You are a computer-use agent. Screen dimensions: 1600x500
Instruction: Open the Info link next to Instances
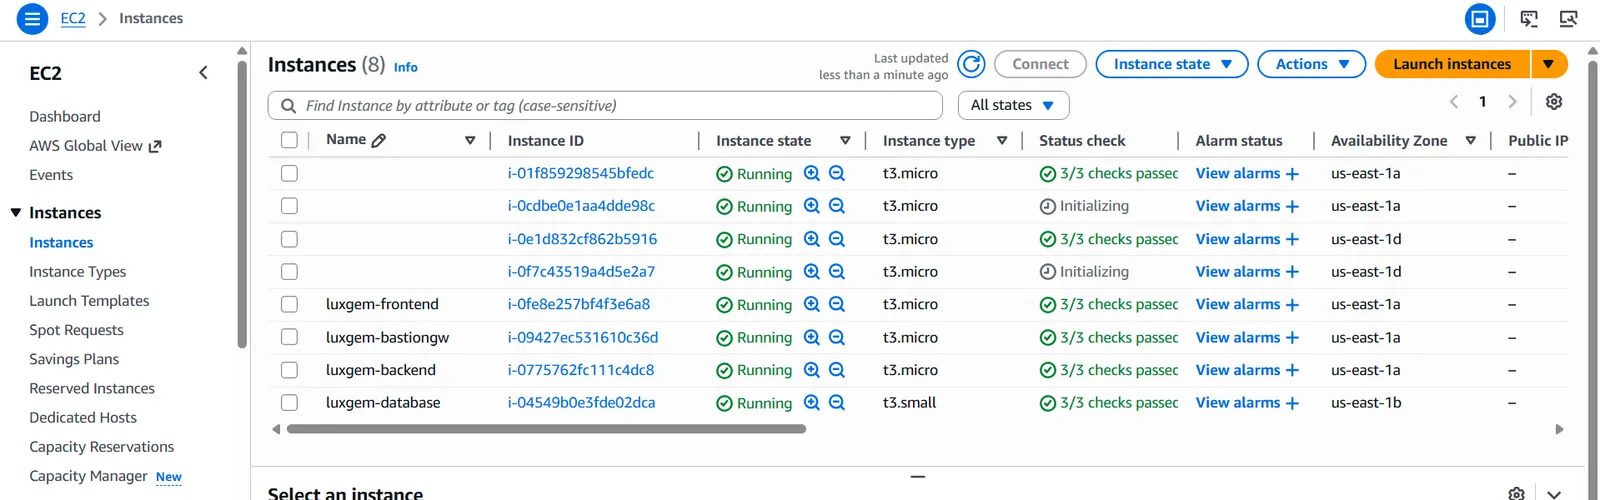[x=405, y=67]
